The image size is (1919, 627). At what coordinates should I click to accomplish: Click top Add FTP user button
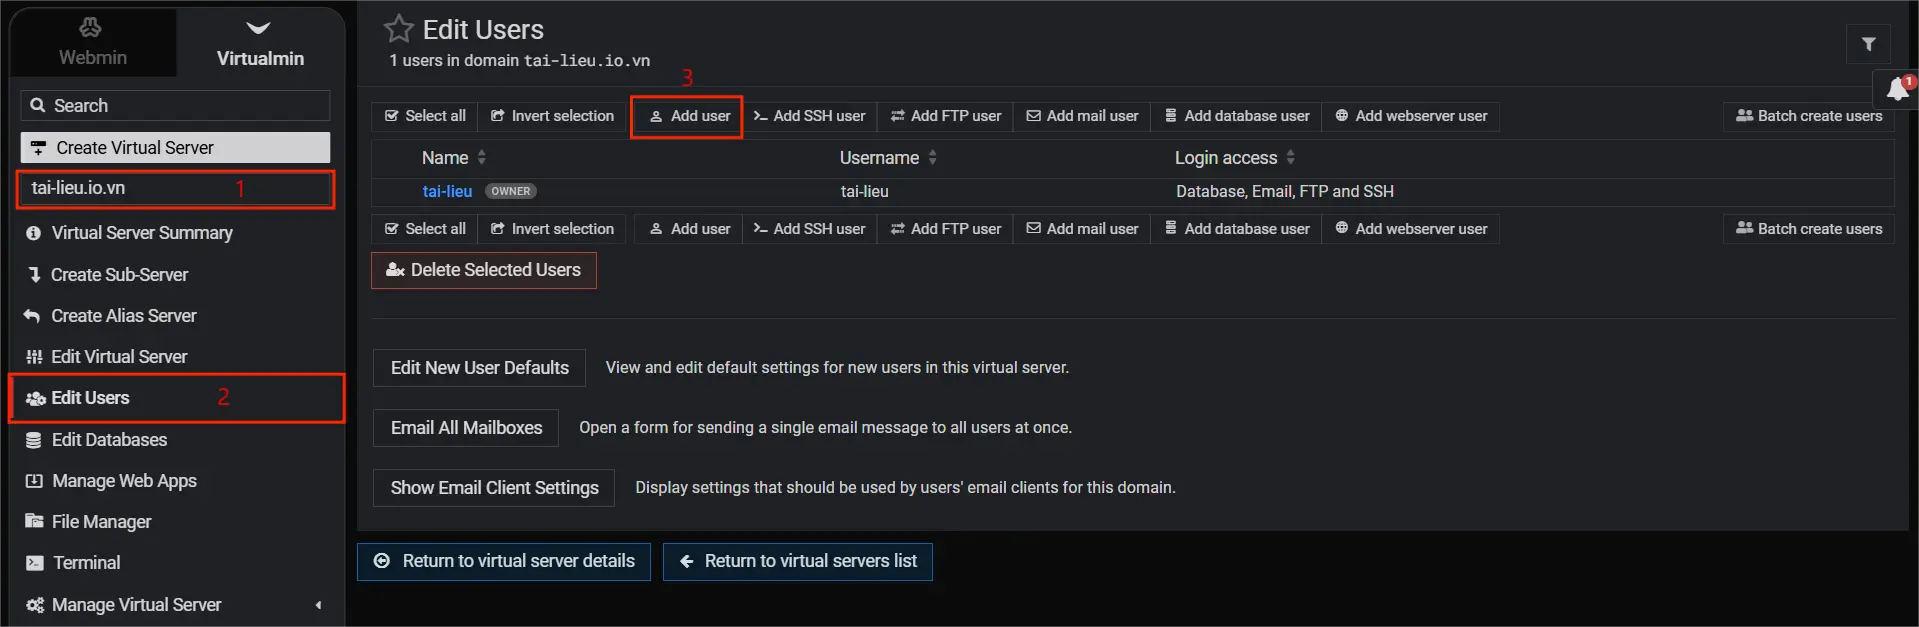[946, 116]
